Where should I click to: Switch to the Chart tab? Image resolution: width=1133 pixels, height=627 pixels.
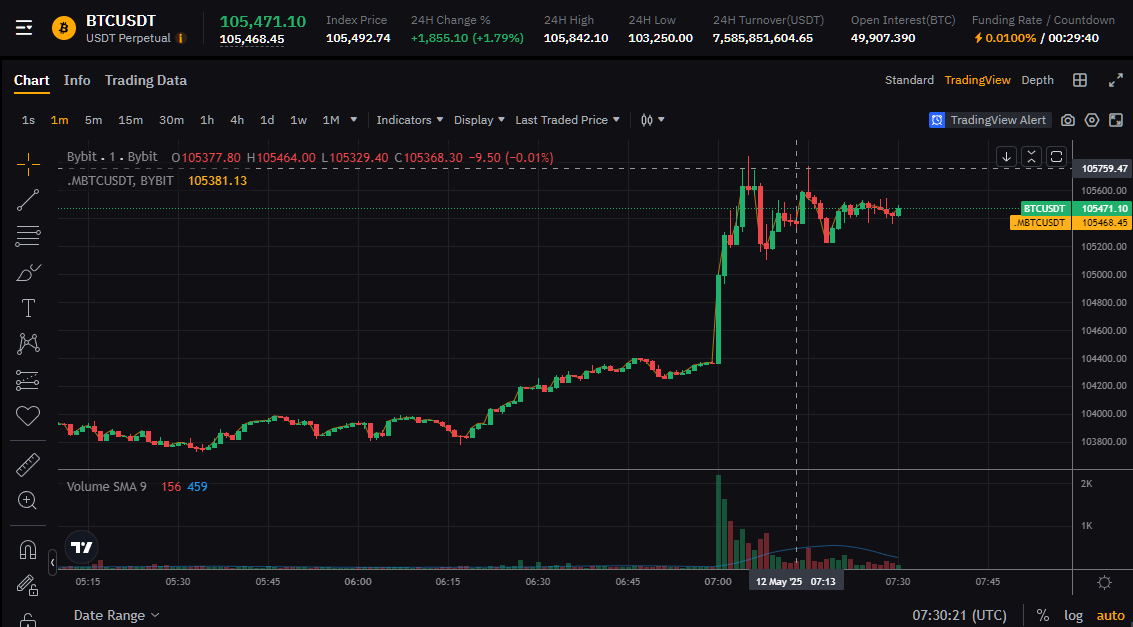click(32, 80)
